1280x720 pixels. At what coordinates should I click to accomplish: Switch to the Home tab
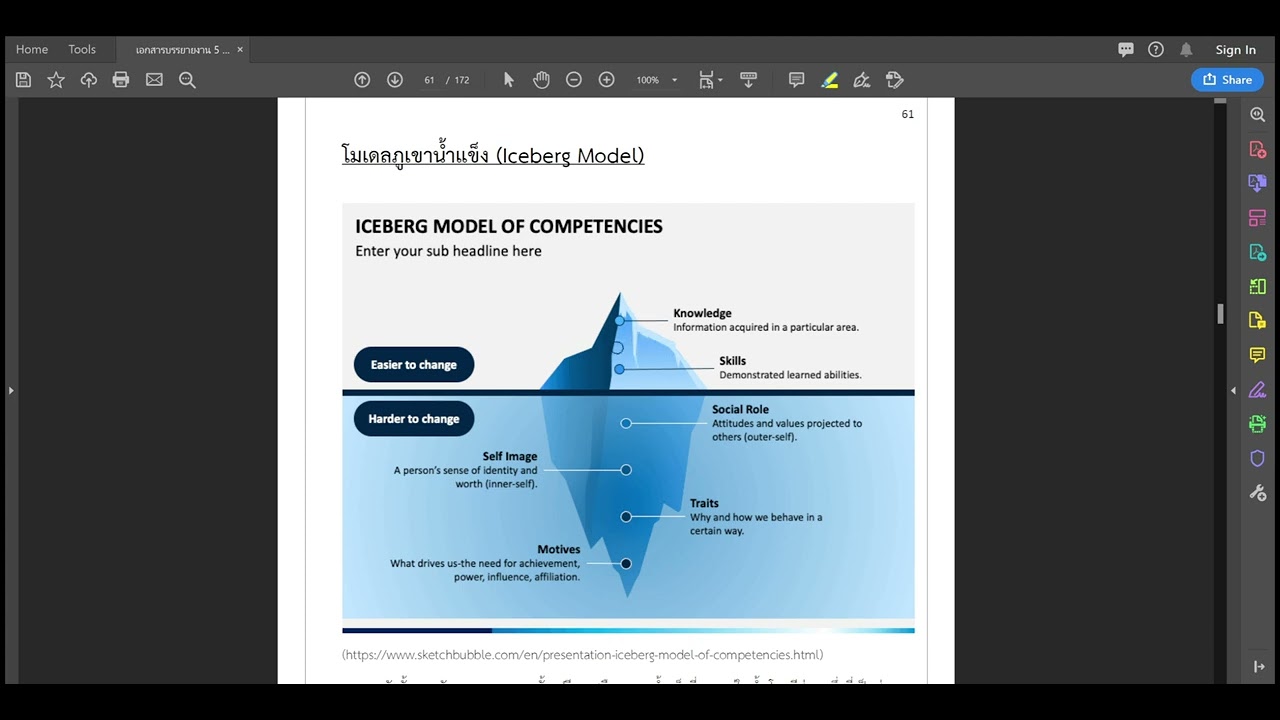coord(32,50)
